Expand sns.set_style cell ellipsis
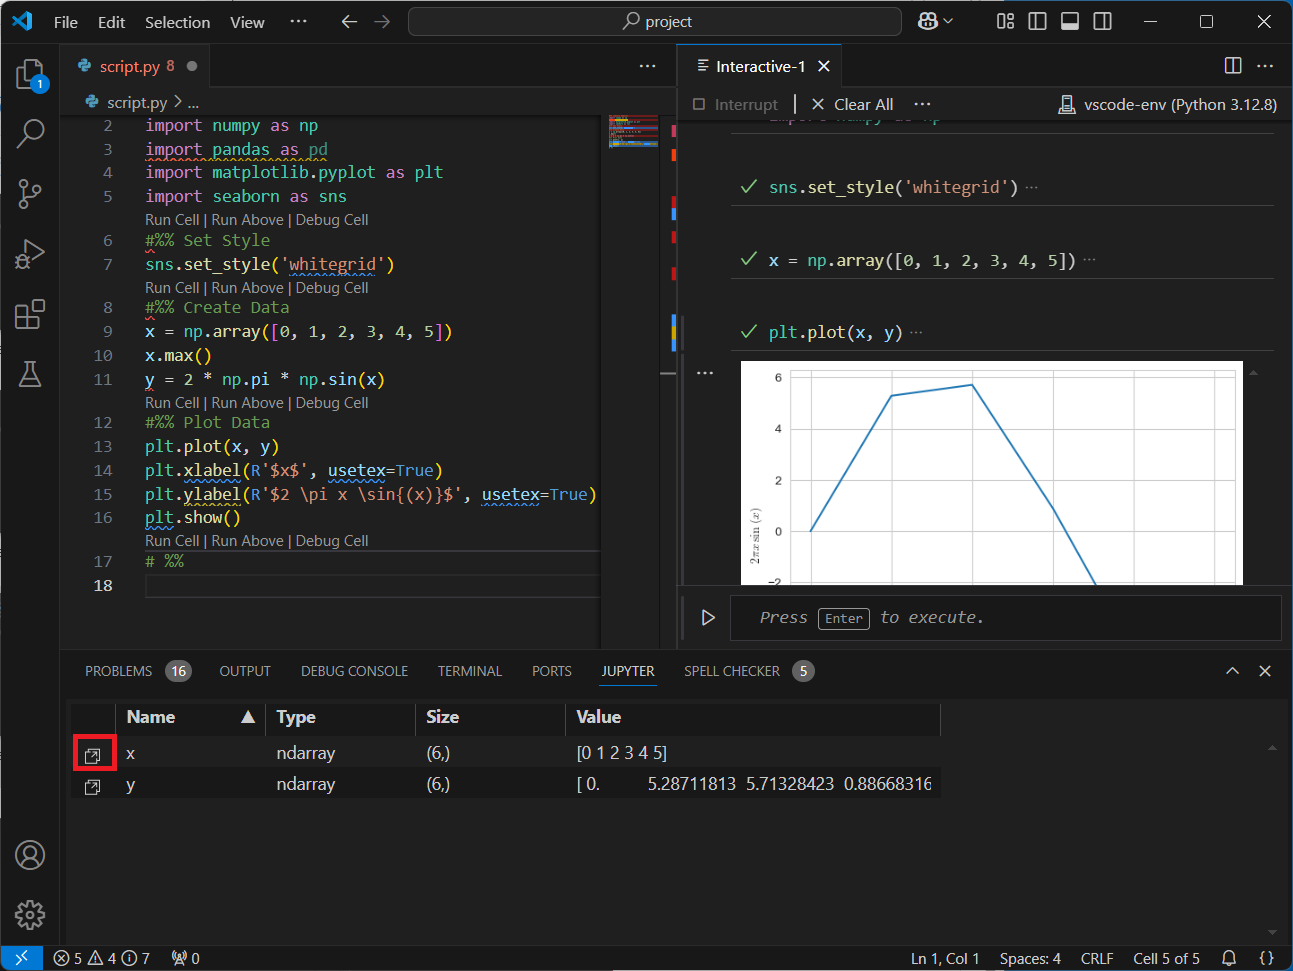Image resolution: width=1293 pixels, height=971 pixels. pyautogui.click(x=1031, y=188)
